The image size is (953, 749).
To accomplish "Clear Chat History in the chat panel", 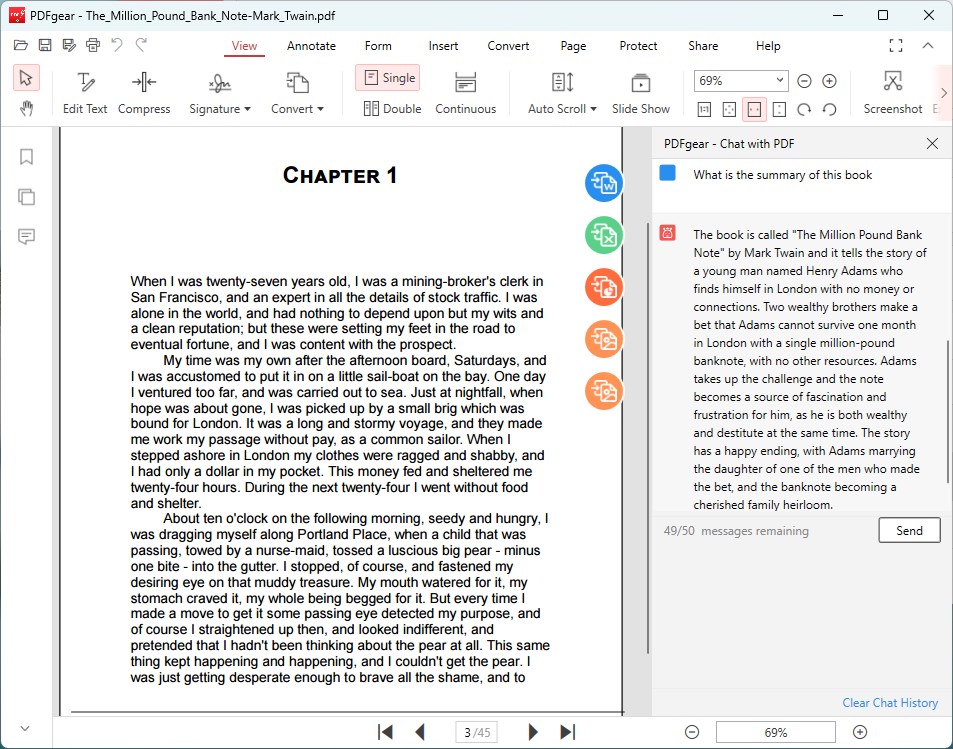I will coord(889,702).
